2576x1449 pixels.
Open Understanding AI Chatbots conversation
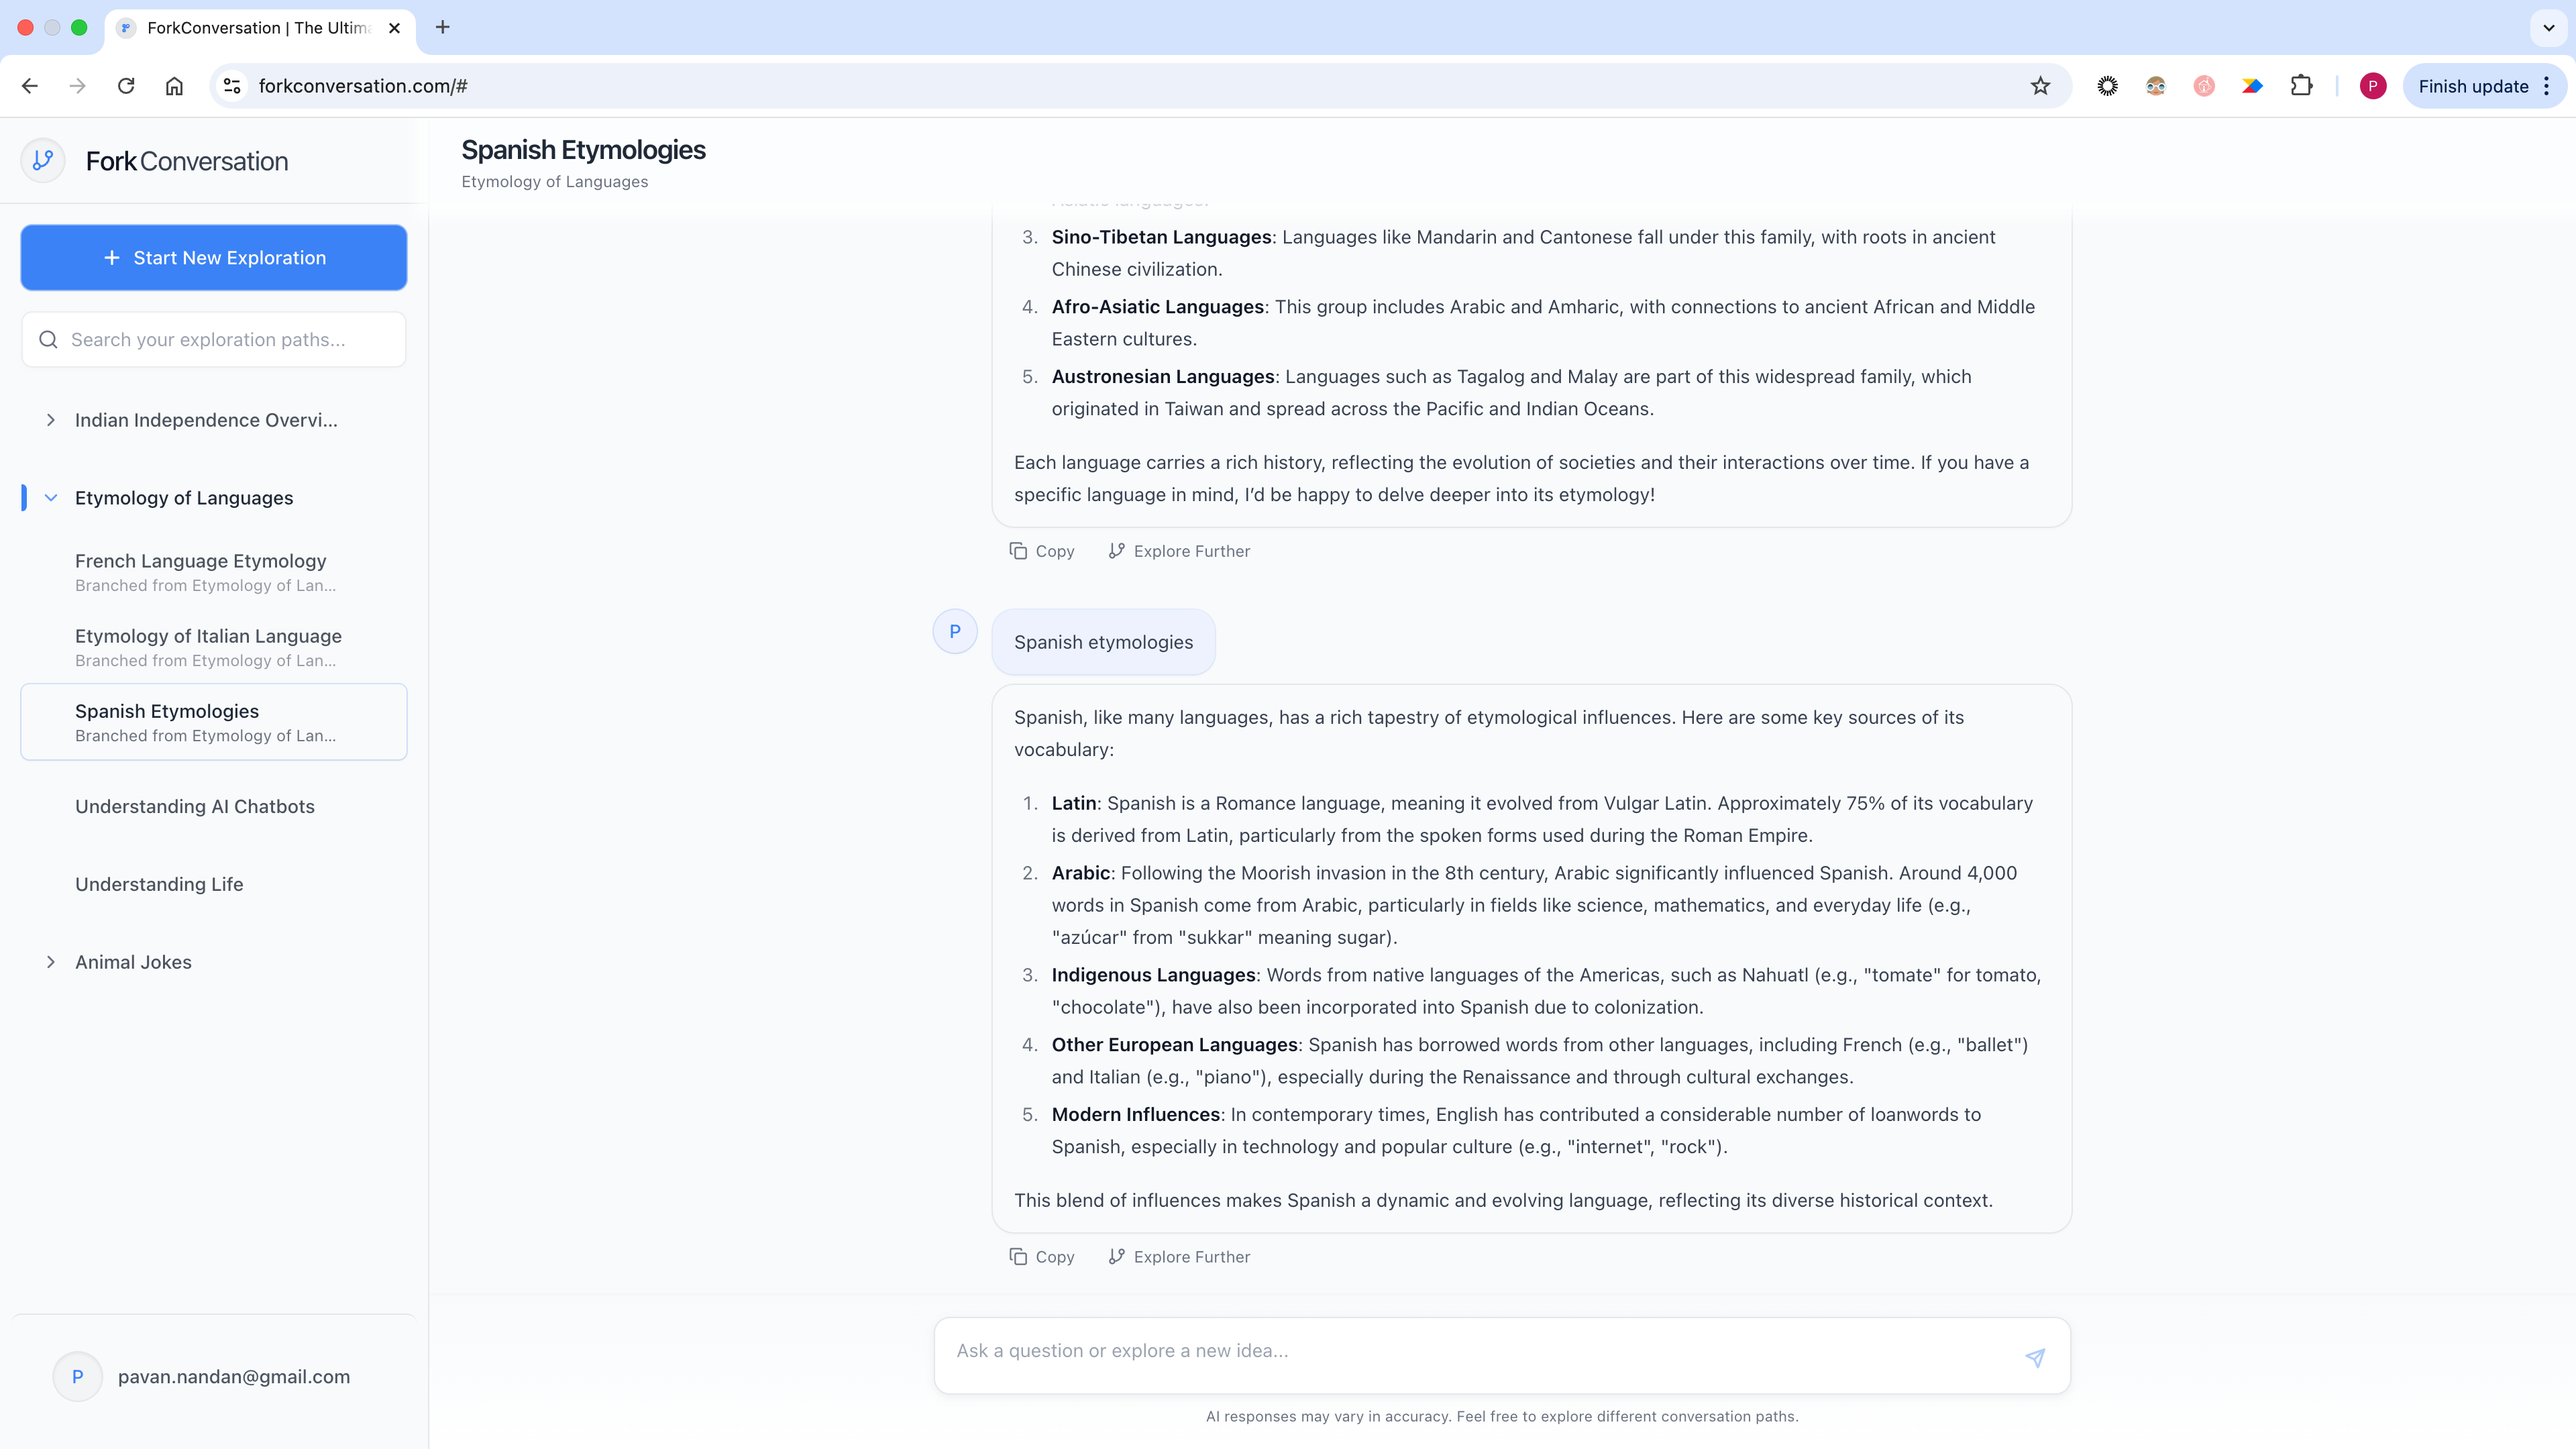pos(195,807)
